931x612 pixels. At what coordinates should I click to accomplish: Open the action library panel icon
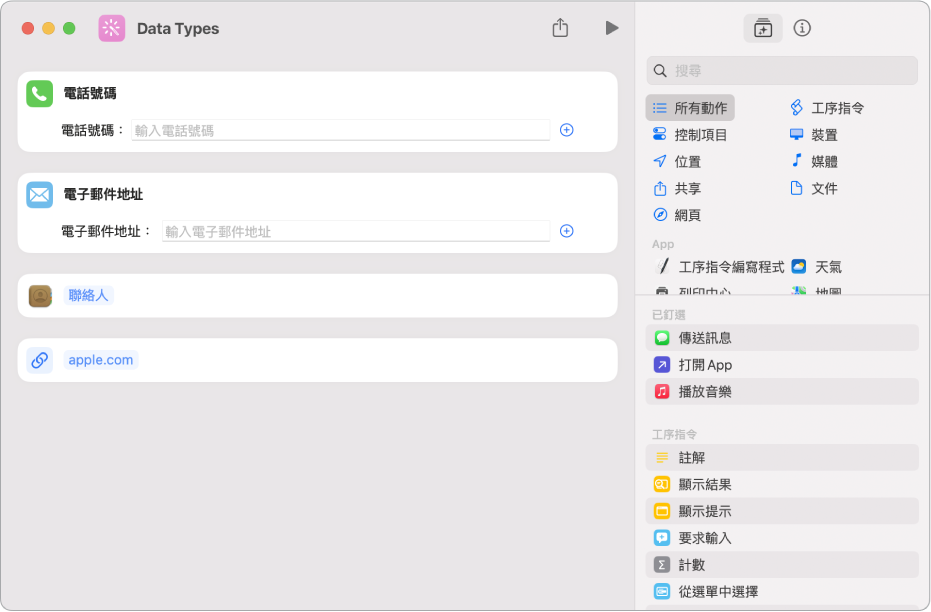762,28
